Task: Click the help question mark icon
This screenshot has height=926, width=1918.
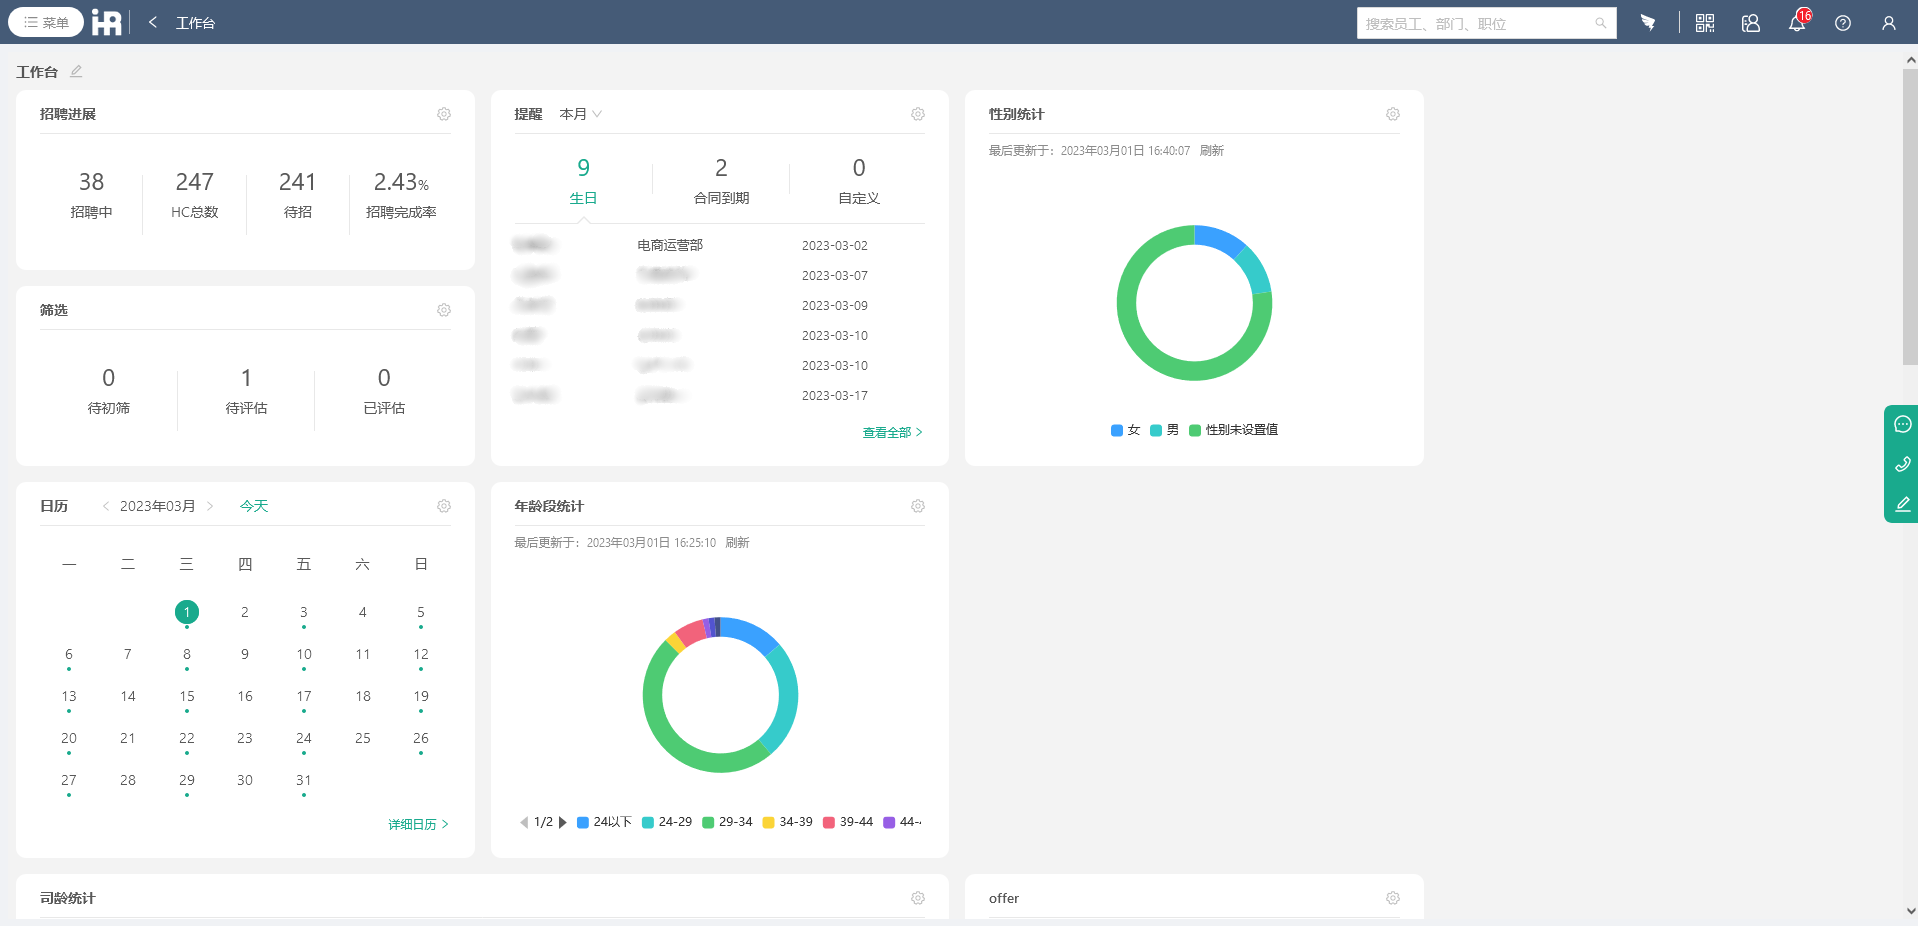Action: (1843, 23)
